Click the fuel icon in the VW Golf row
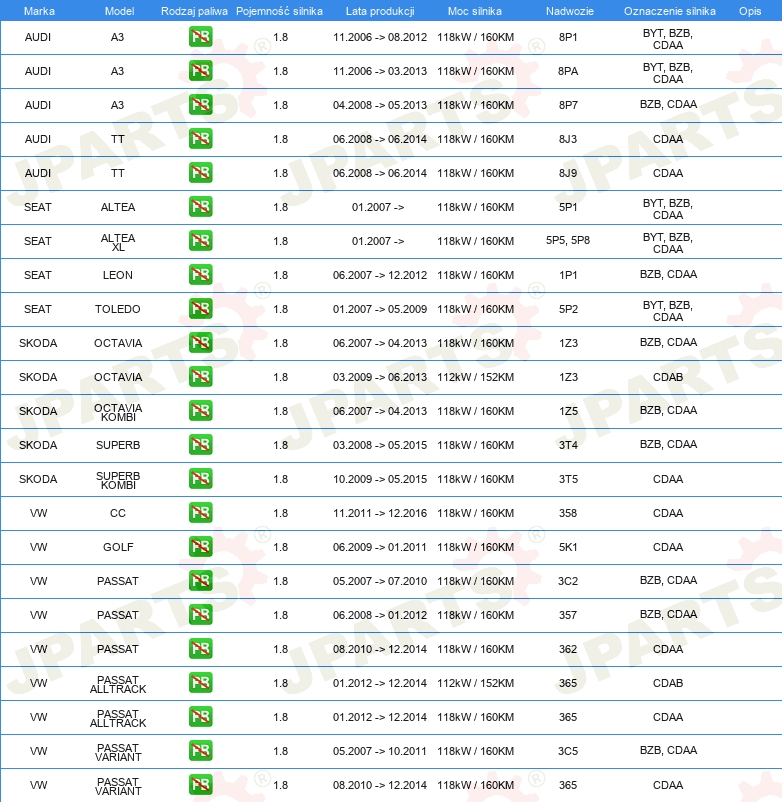Viewport: 782px width, 802px height. pos(200,547)
